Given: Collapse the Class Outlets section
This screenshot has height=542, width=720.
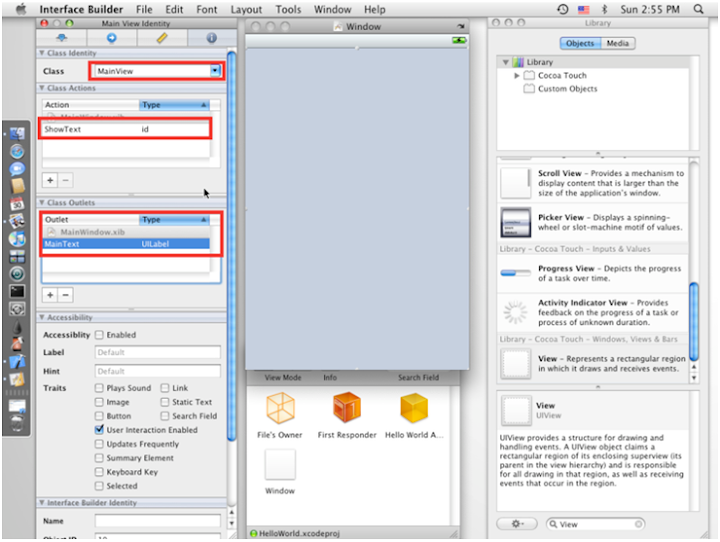Looking at the screenshot, I should coord(42,203).
